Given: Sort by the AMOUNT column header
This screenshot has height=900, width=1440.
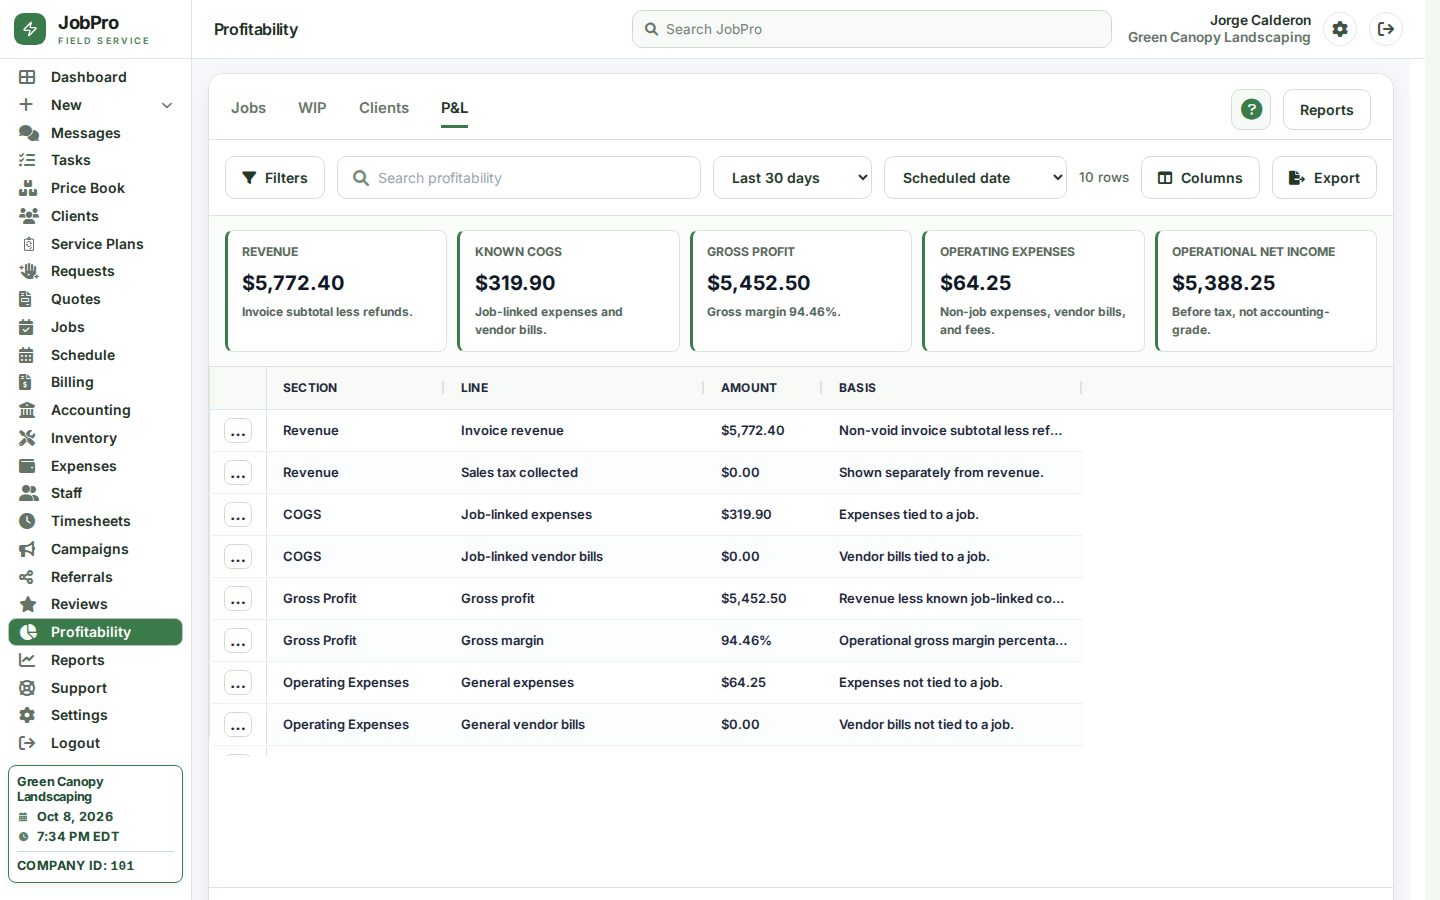Looking at the screenshot, I should [x=749, y=388].
